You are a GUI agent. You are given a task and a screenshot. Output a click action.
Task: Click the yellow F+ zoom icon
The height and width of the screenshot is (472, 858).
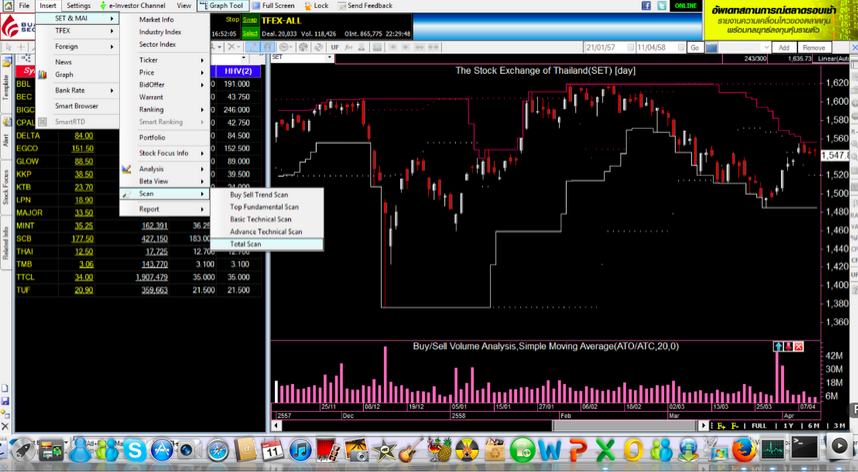[721, 426]
